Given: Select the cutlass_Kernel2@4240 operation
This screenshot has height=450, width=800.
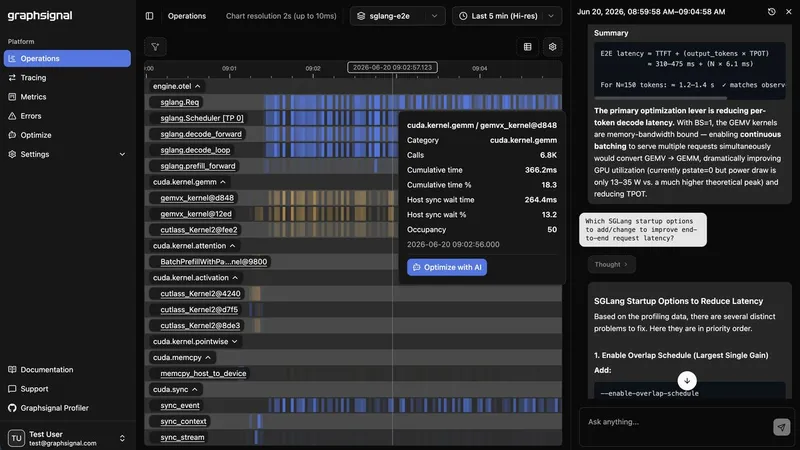Looking at the screenshot, I should (x=201, y=293).
